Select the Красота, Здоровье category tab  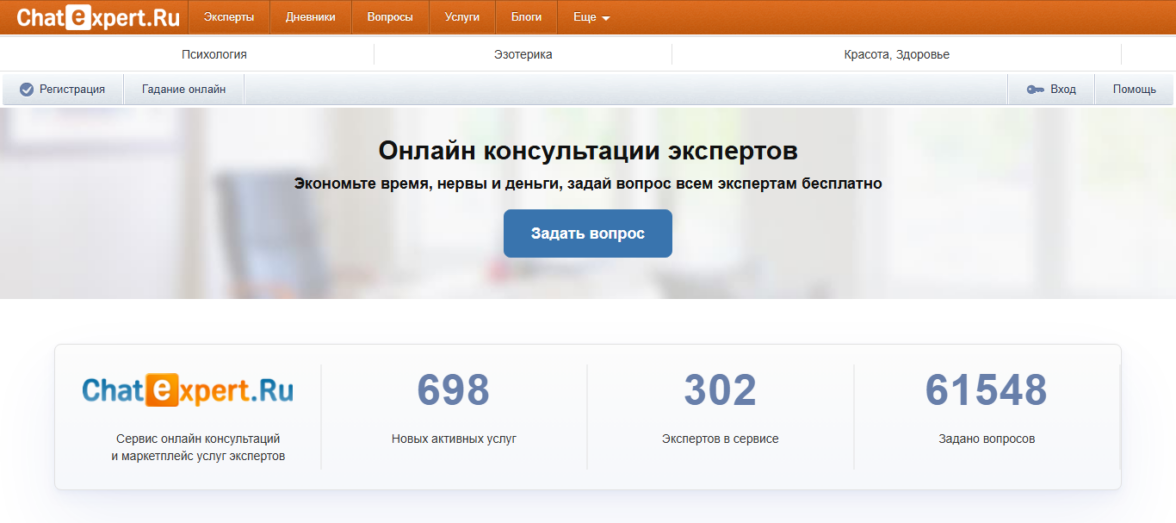pos(896,55)
